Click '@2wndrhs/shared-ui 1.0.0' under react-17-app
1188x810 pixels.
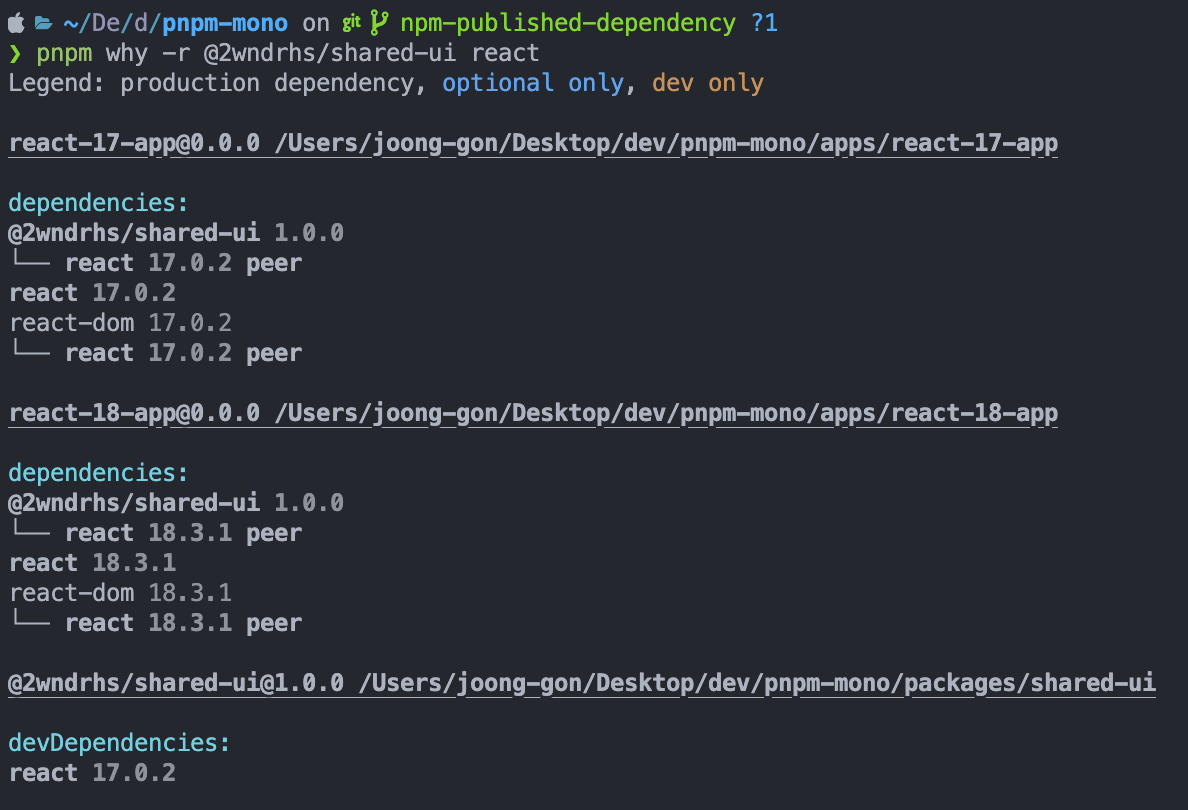(176, 233)
